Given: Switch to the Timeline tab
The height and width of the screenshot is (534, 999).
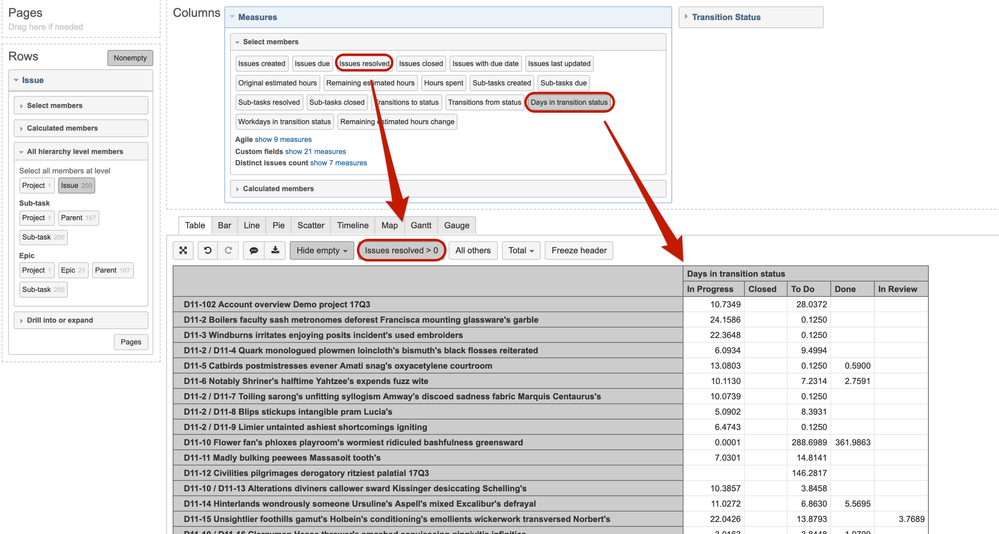Looking at the screenshot, I should point(353,226).
